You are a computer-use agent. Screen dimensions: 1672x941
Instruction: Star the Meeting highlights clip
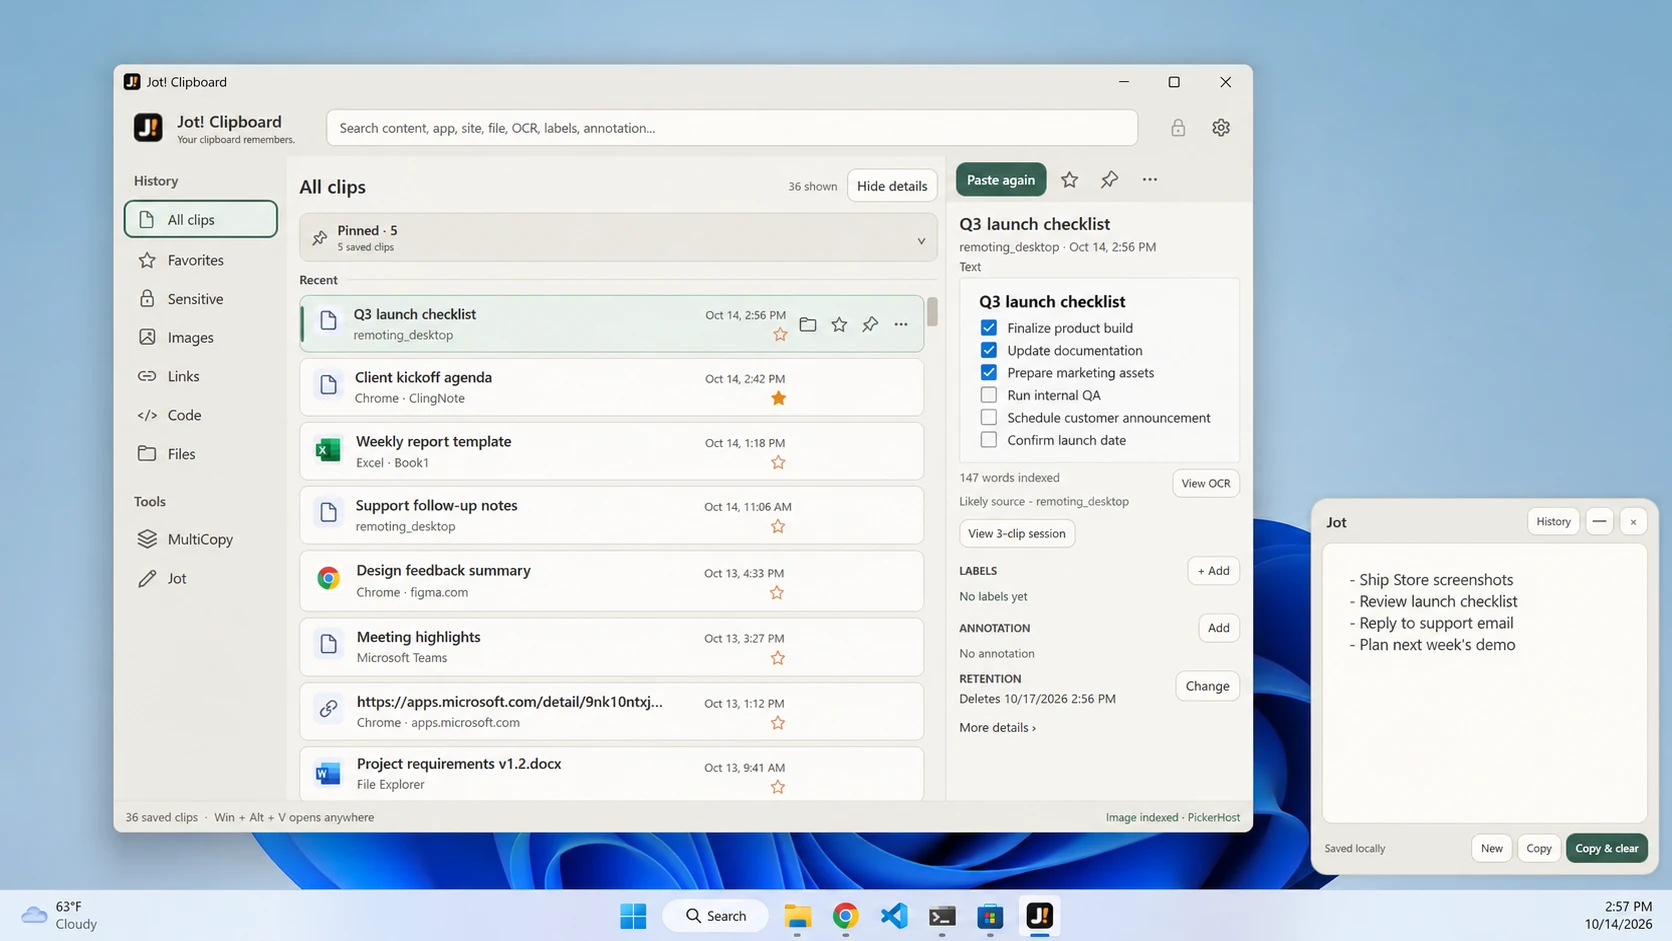[x=777, y=658]
